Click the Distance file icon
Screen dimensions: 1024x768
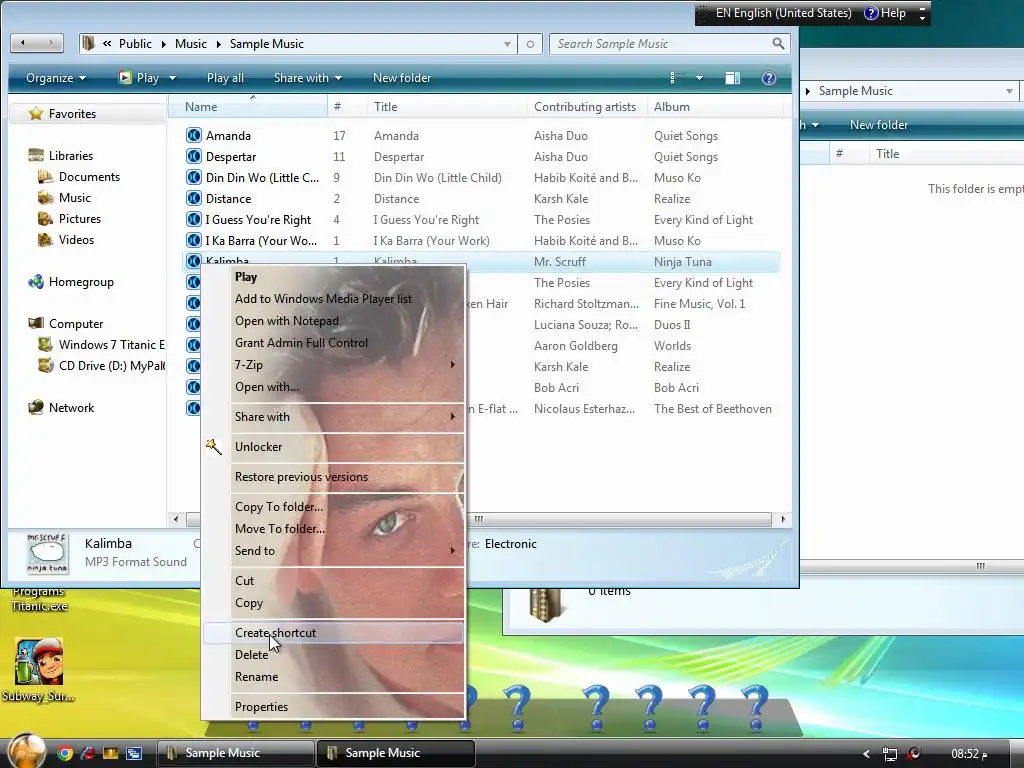click(193, 199)
